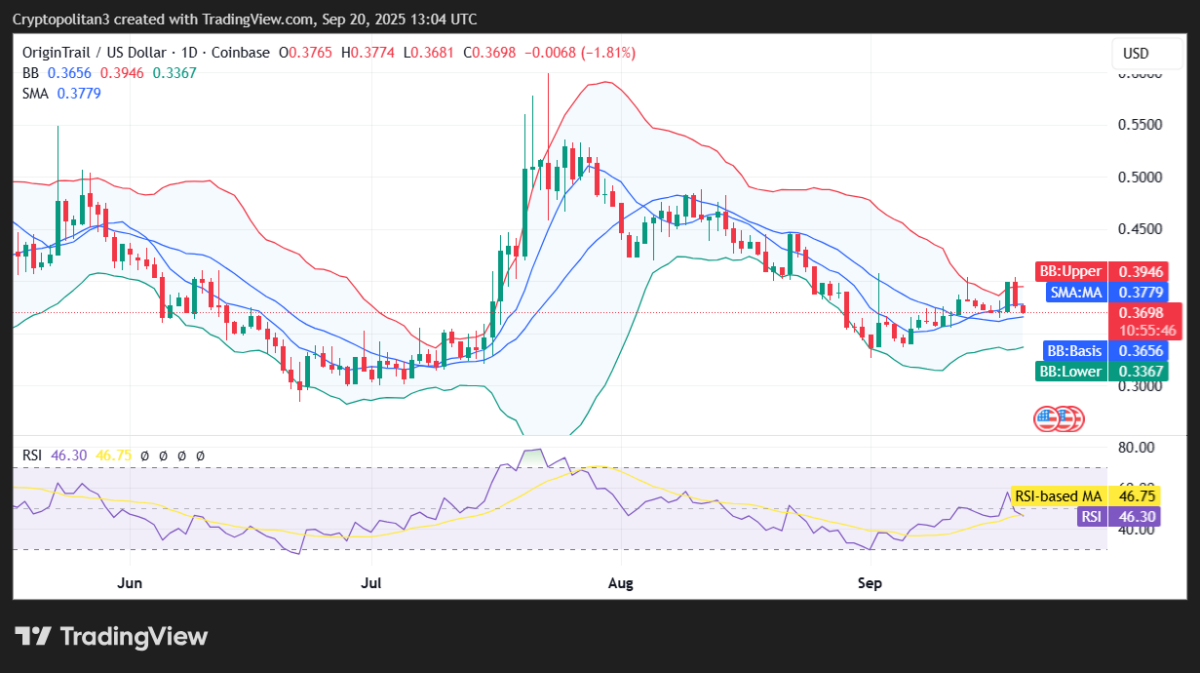This screenshot has height=673, width=1200.
Task: Open the USD currency dropdown
Action: [1136, 53]
